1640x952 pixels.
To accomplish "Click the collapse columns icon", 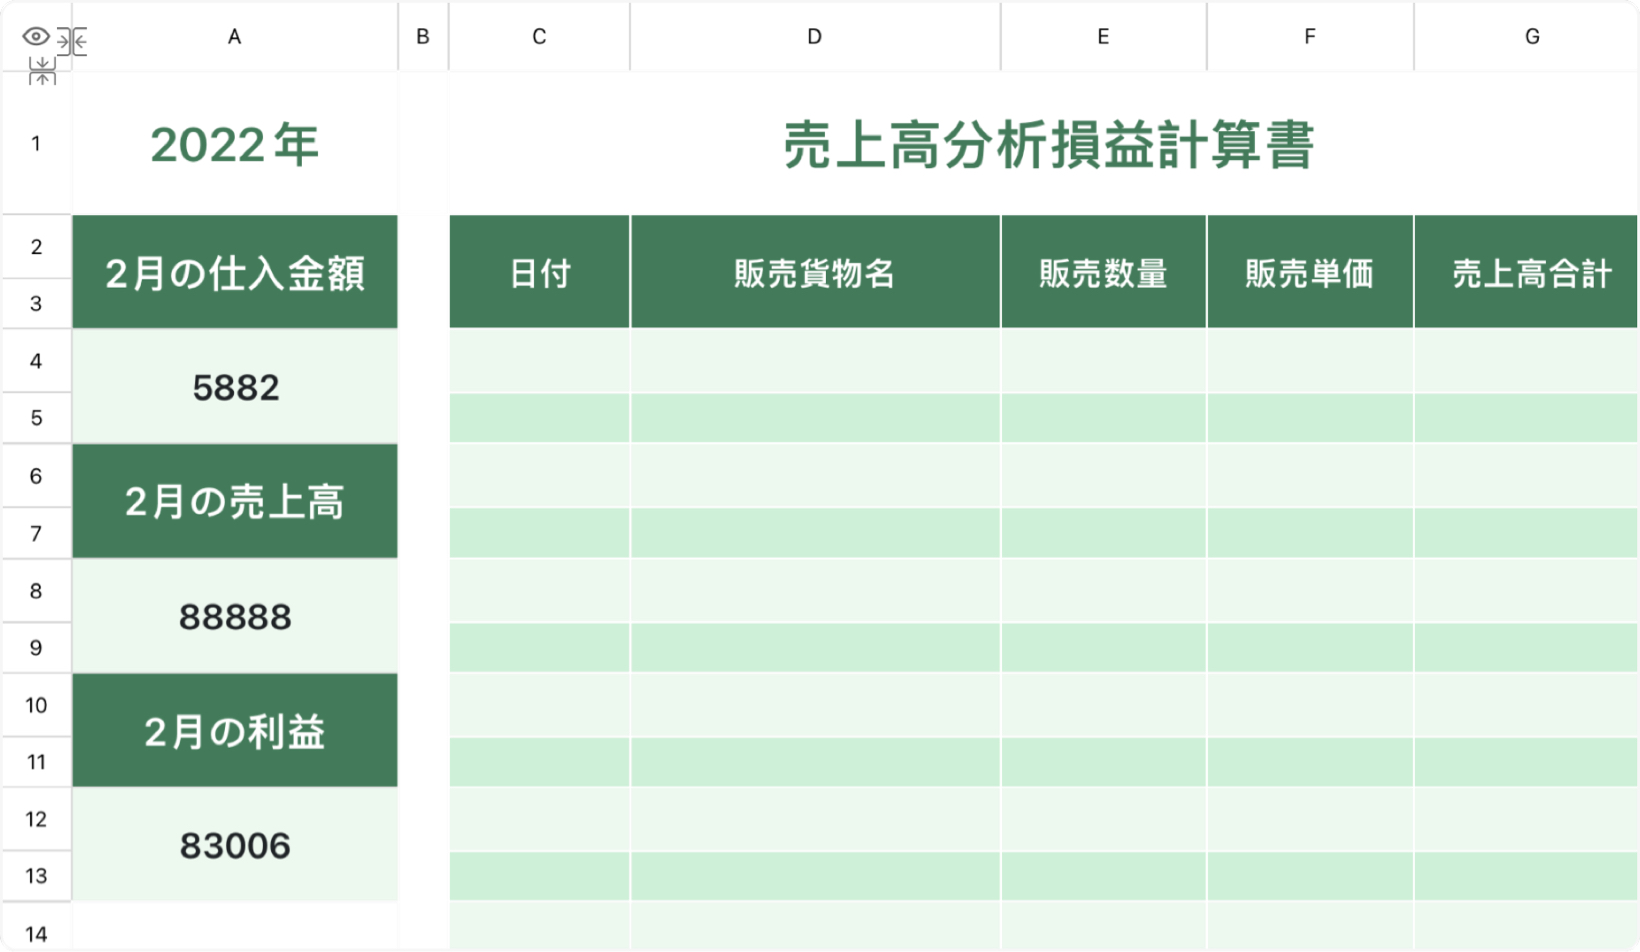I will [72, 41].
